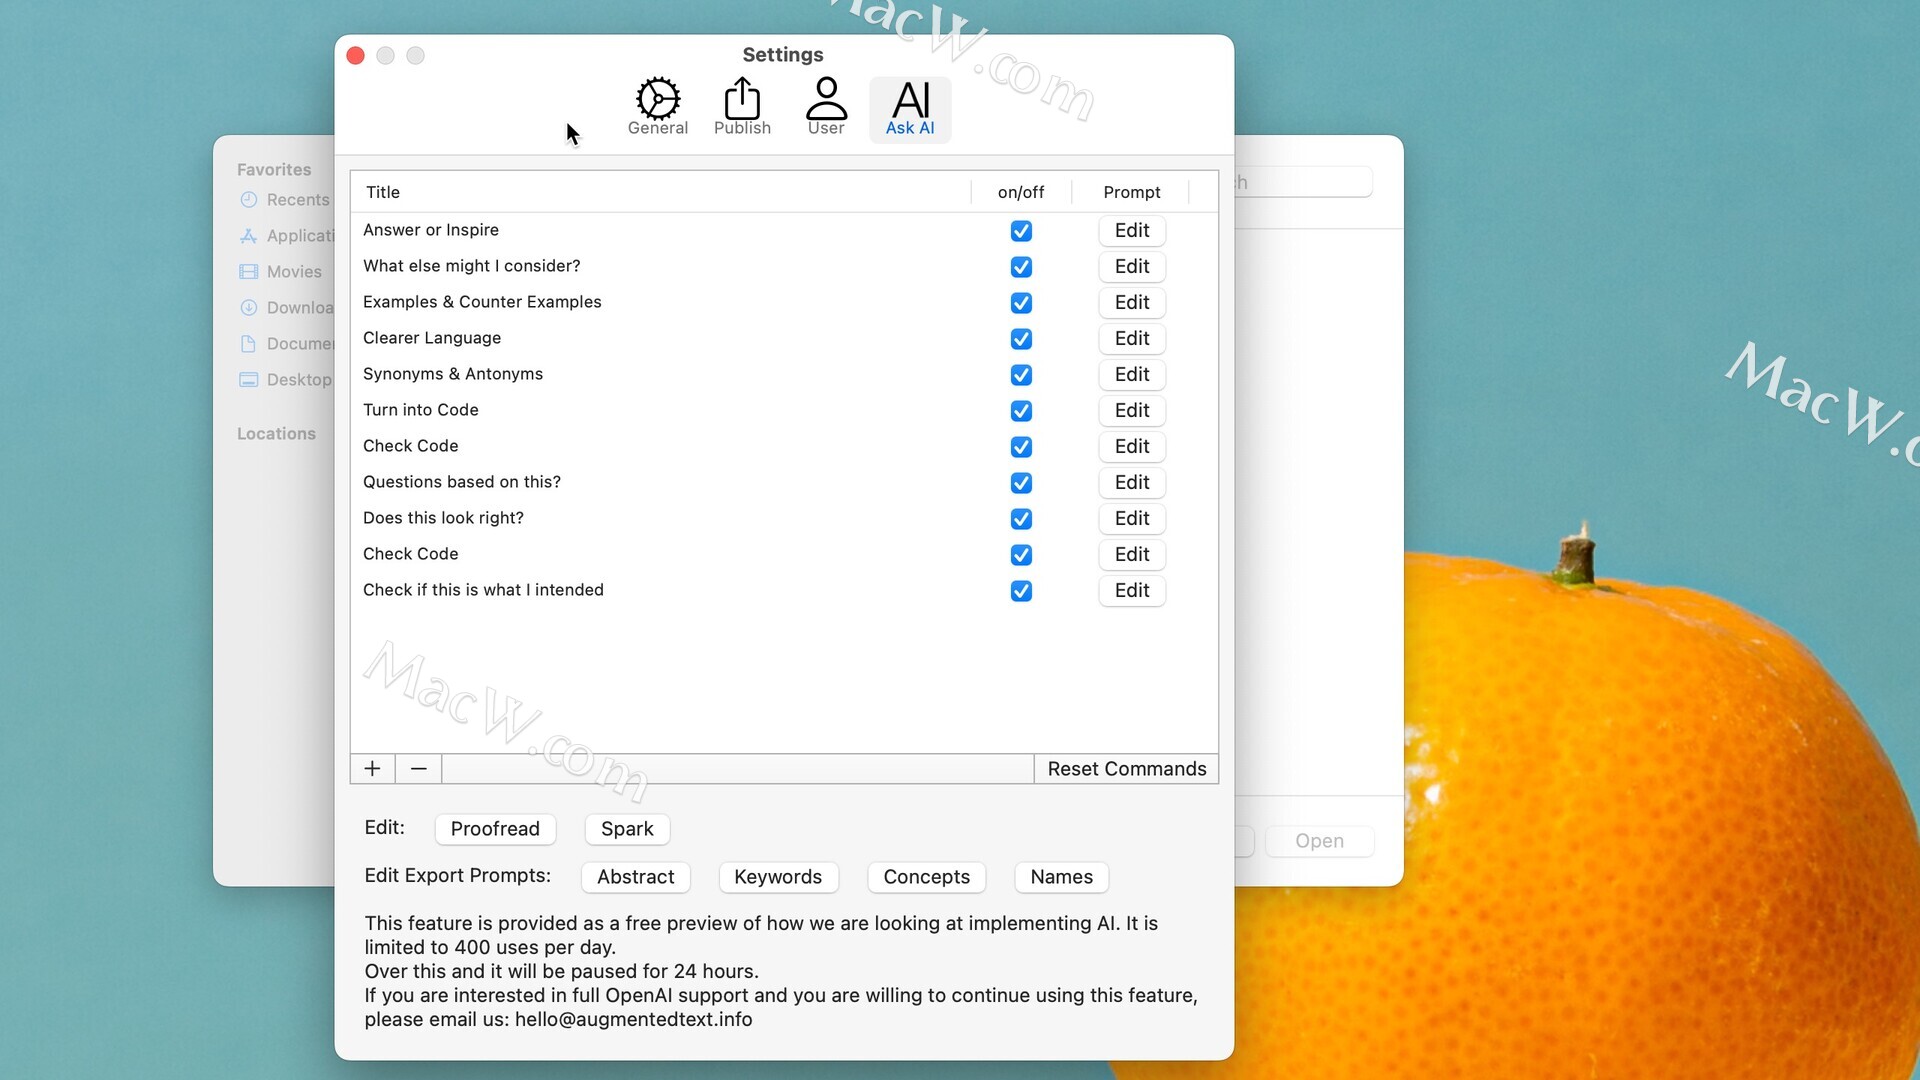Click Downloads icon in Finder sidebar
Image resolution: width=1920 pixels, height=1080 pixels.
(x=249, y=308)
